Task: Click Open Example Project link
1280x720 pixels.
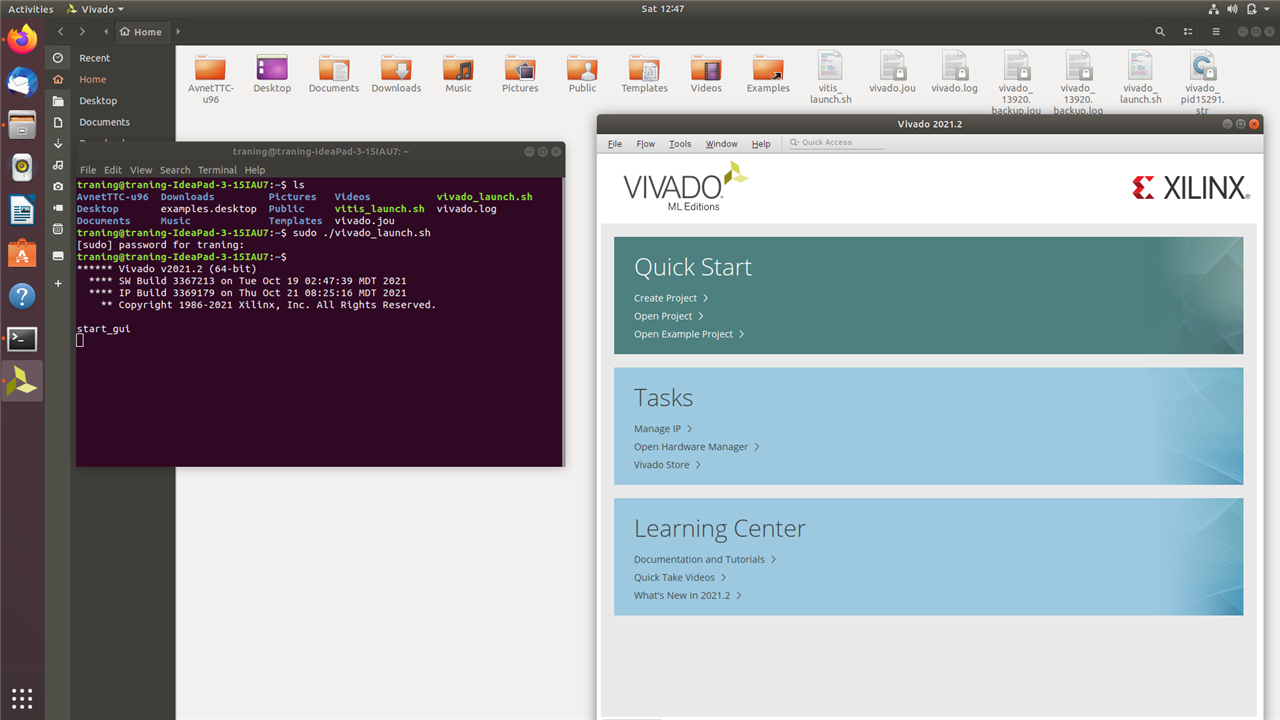Action: pyautogui.click(x=689, y=334)
